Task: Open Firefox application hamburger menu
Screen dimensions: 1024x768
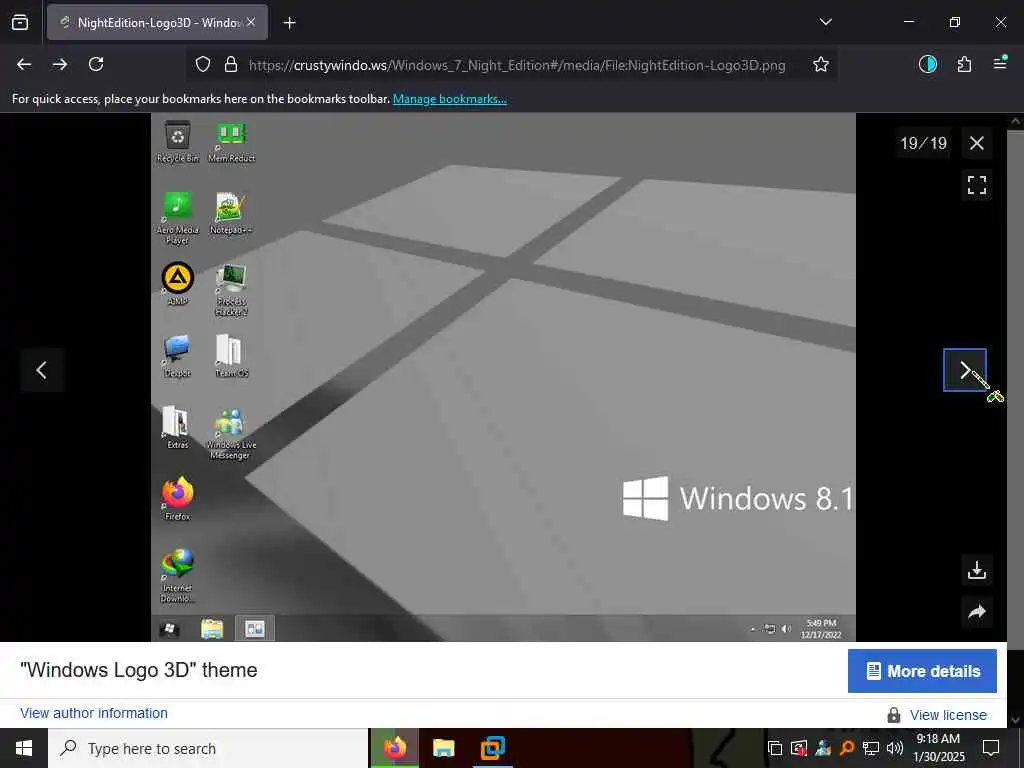Action: [x=1000, y=63]
